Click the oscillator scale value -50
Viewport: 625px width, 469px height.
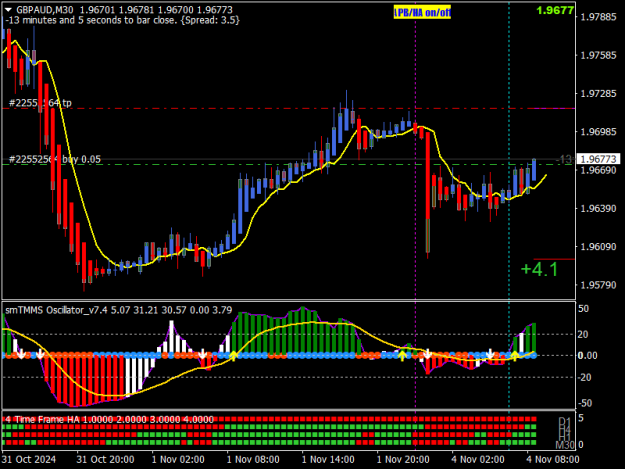point(584,403)
